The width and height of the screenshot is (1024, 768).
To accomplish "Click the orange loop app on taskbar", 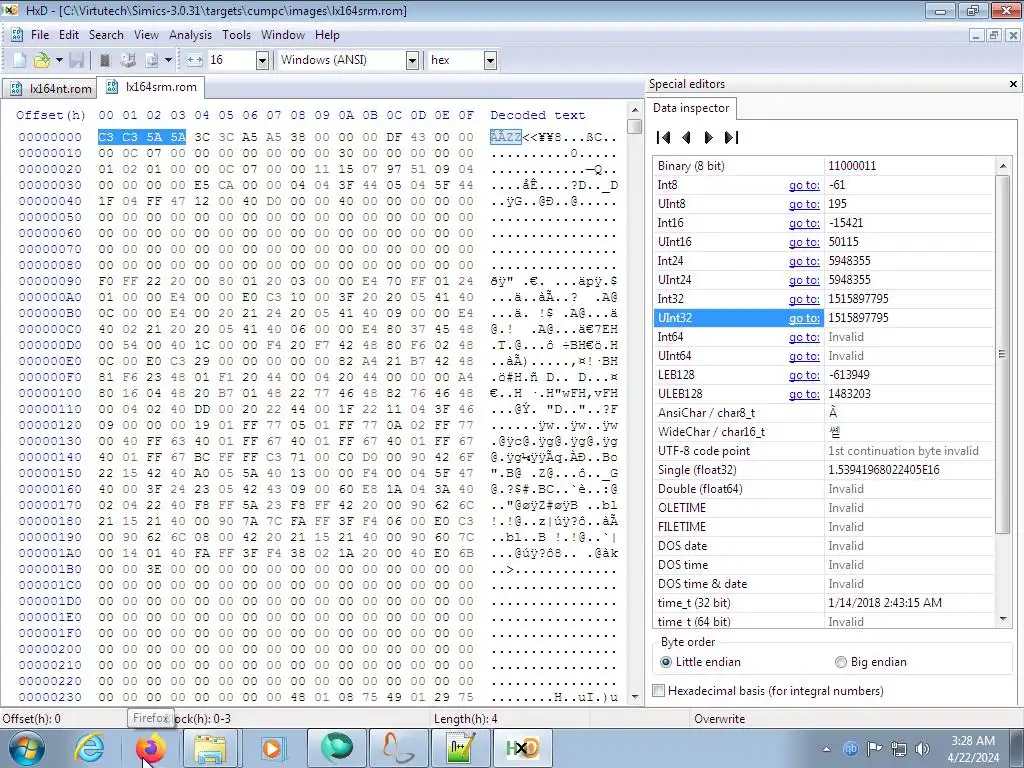I will 398,748.
